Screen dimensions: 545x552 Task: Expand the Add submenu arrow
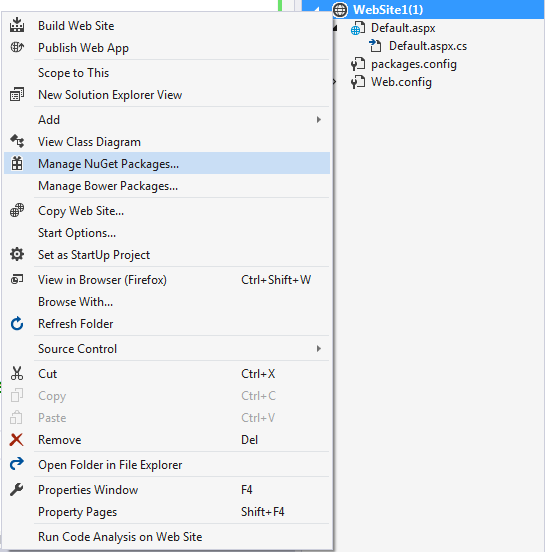click(x=319, y=120)
